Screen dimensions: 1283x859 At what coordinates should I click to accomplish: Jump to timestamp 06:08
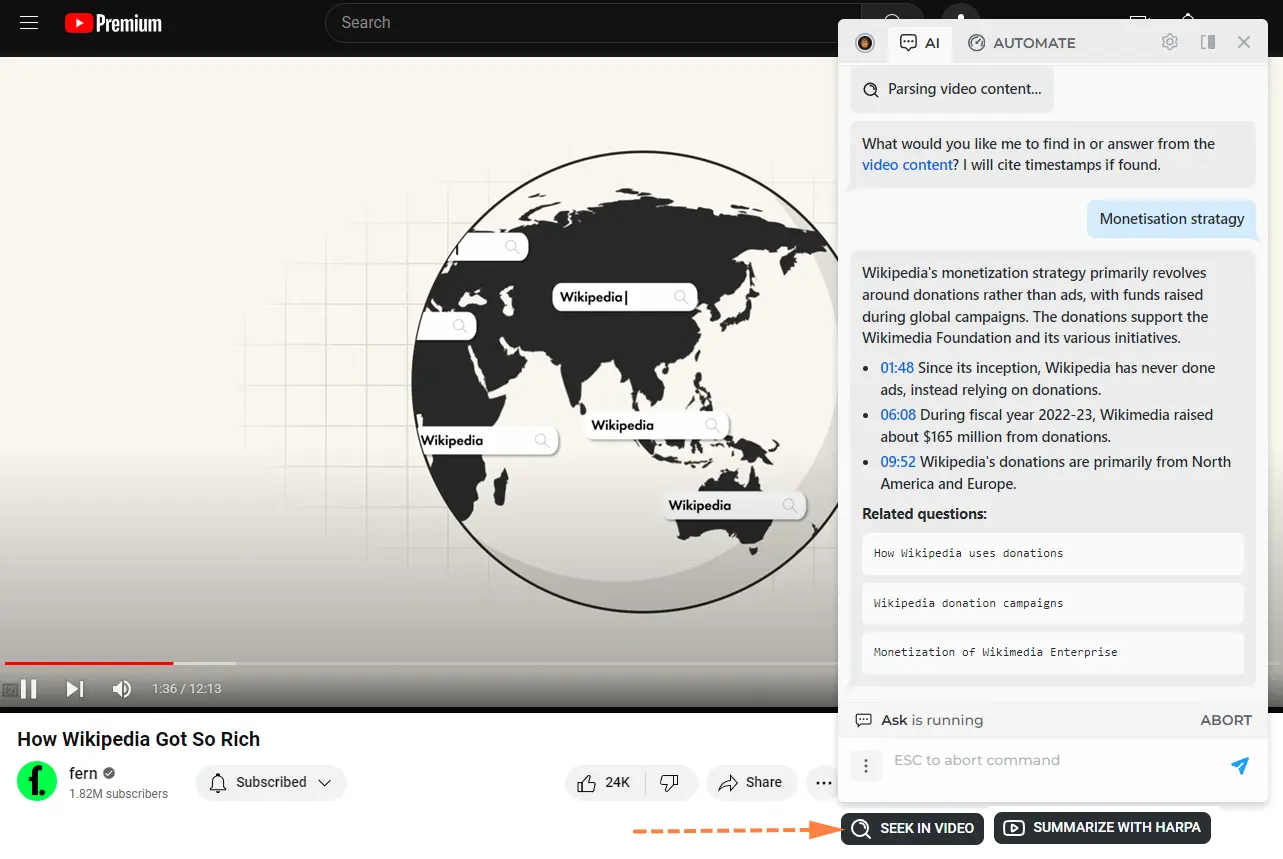tap(898, 415)
